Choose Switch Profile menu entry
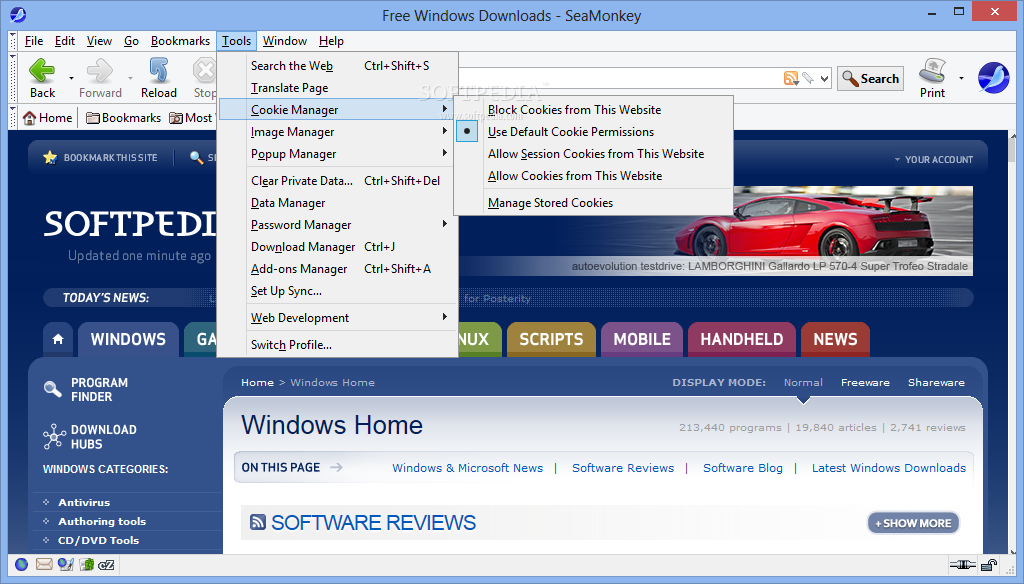This screenshot has height=584, width=1024. click(337, 345)
